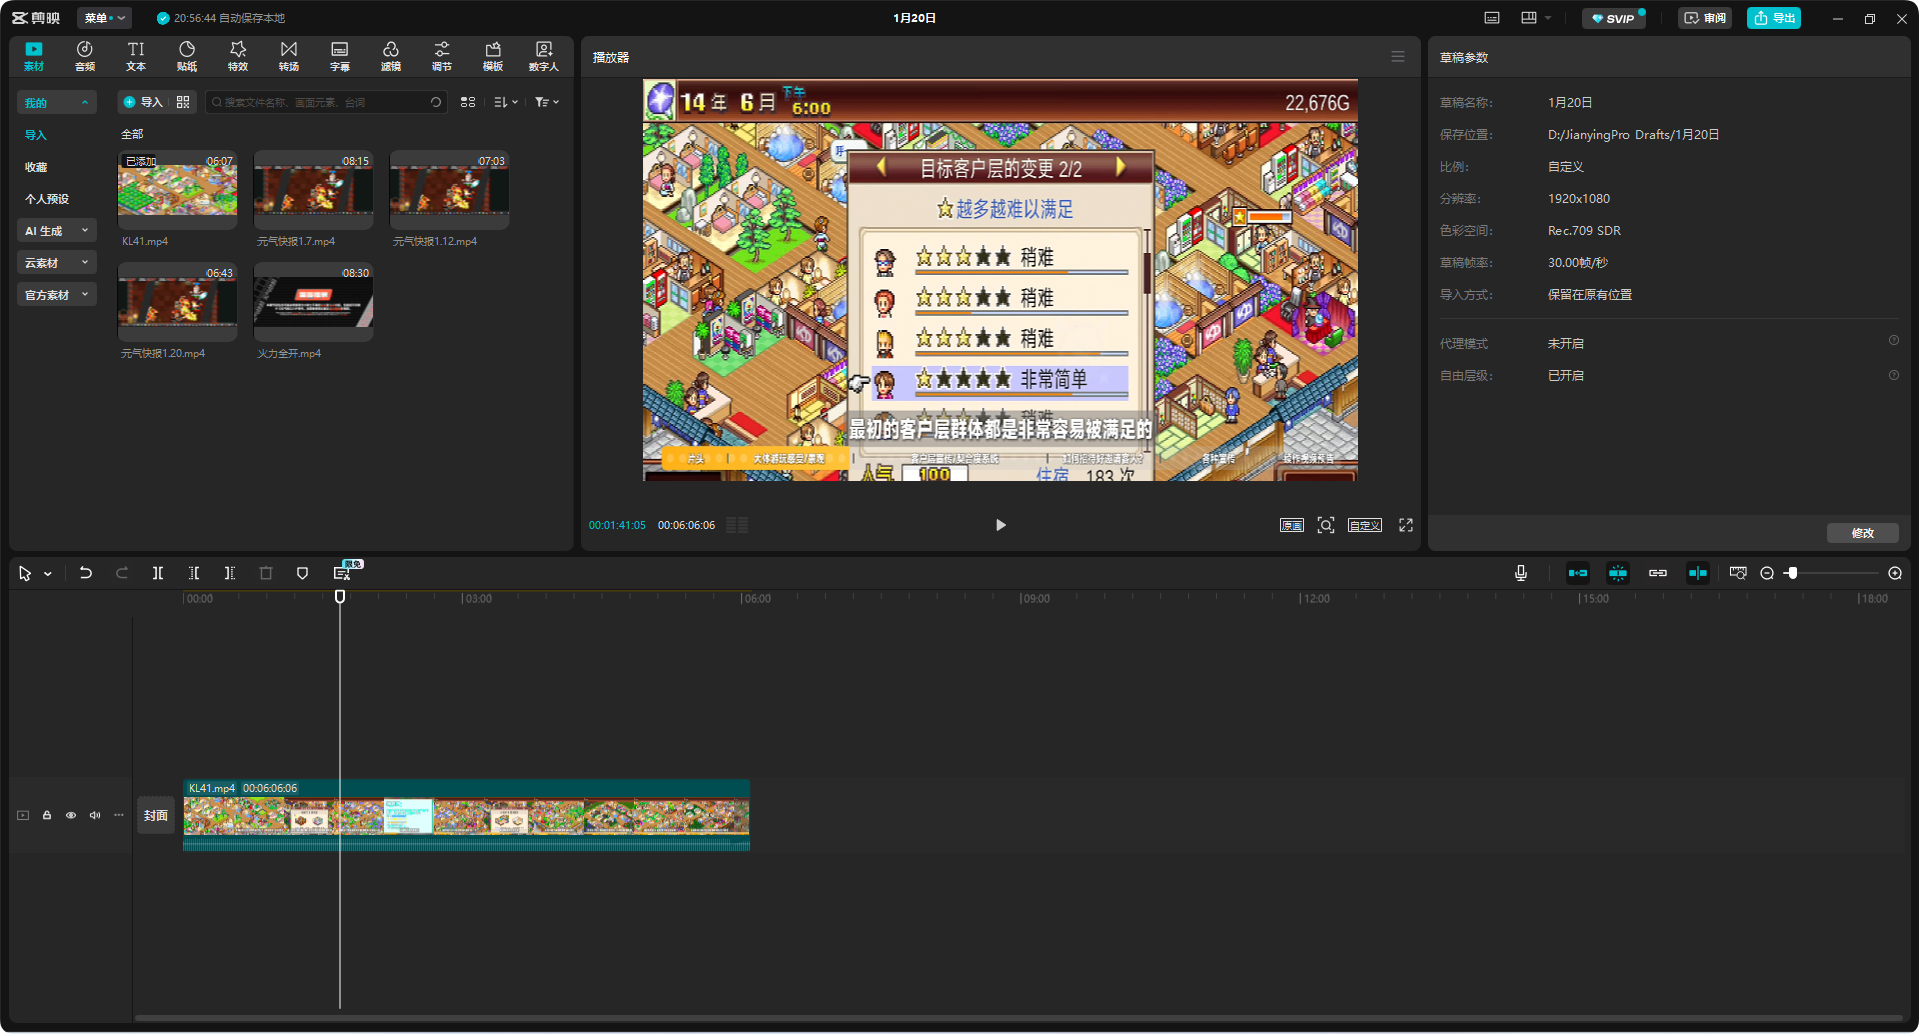The height and width of the screenshot is (1034, 1919).
Task: Add a marker with the shield icon
Action: 302,573
